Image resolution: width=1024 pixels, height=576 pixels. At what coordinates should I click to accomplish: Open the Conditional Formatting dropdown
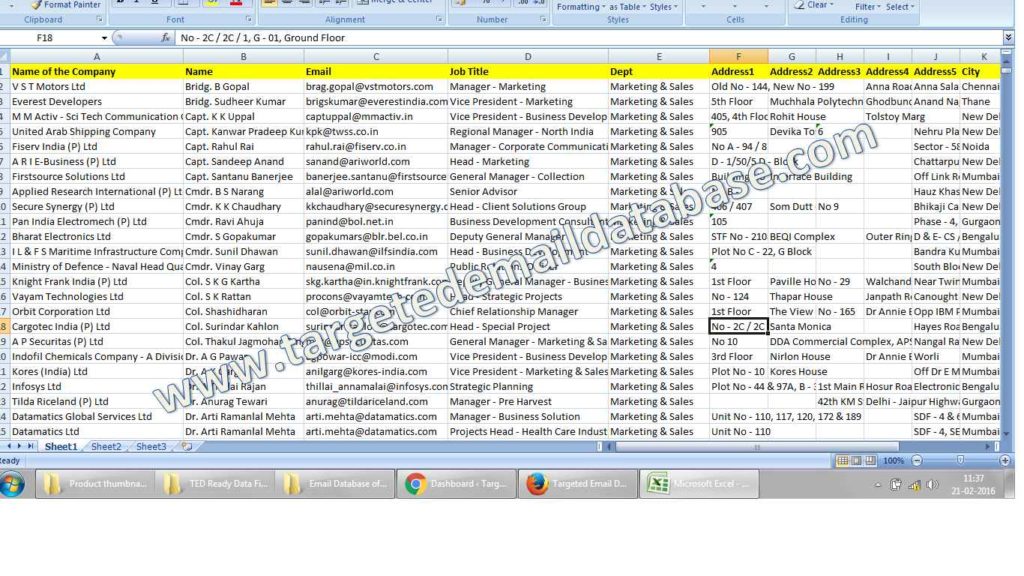(x=580, y=7)
